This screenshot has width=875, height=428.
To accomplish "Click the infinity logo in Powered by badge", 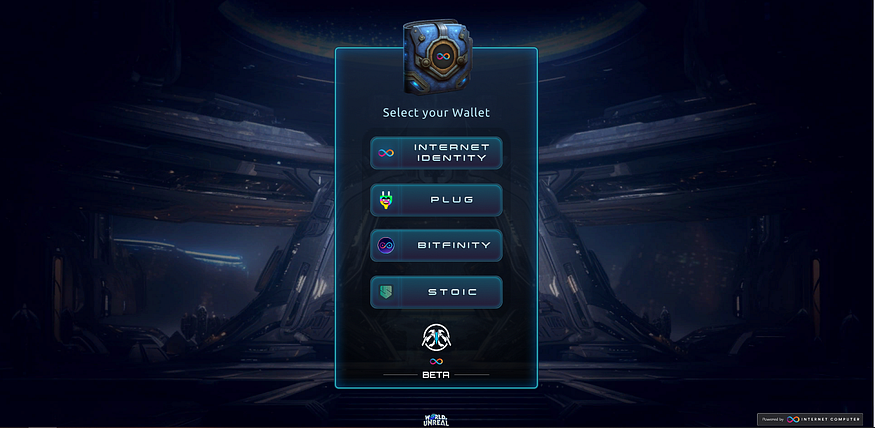I will pyautogui.click(x=793, y=419).
